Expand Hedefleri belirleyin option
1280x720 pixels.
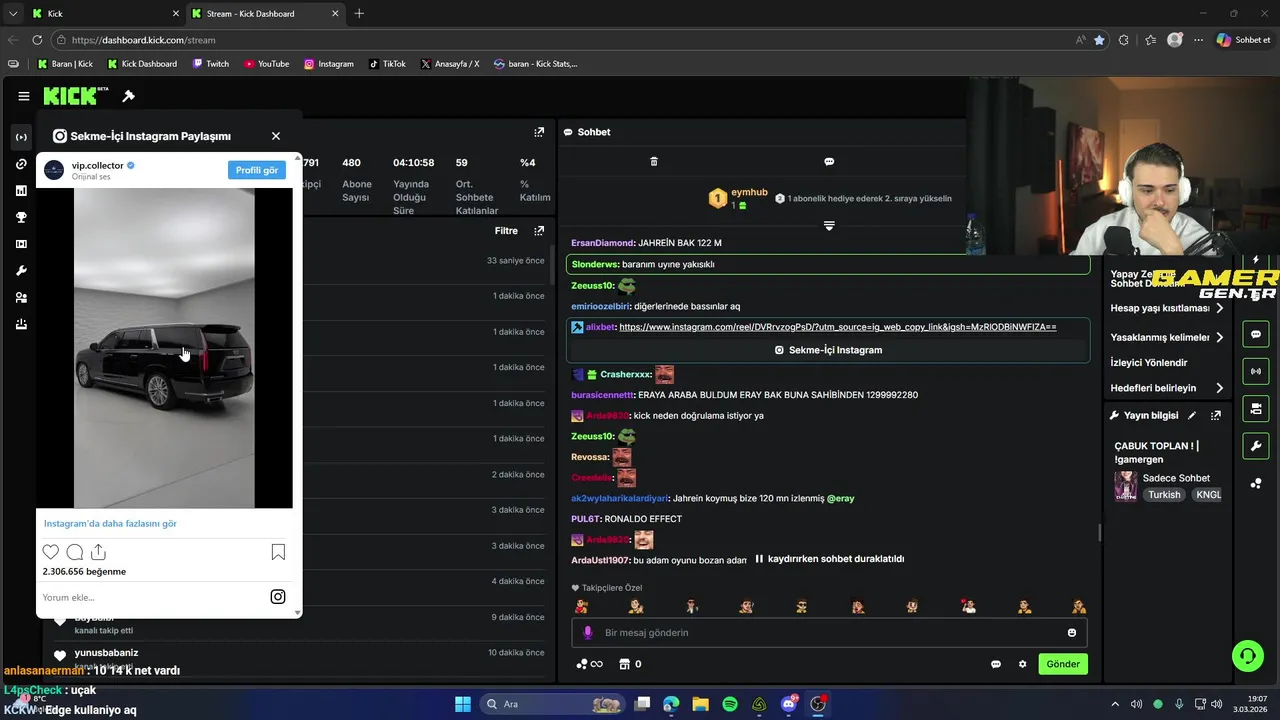click(1167, 388)
